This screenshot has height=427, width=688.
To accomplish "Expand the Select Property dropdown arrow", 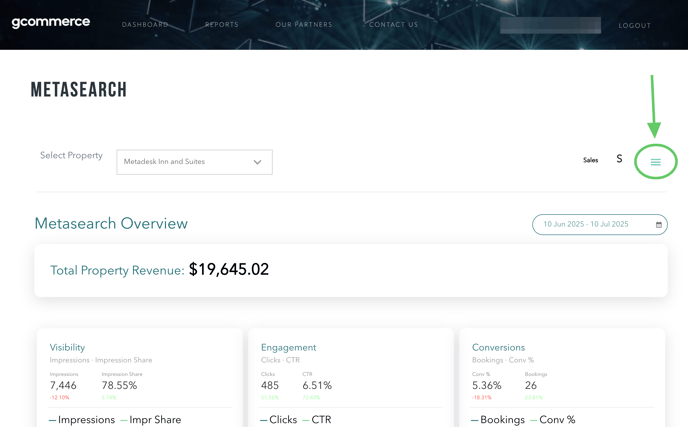I will 257,162.
